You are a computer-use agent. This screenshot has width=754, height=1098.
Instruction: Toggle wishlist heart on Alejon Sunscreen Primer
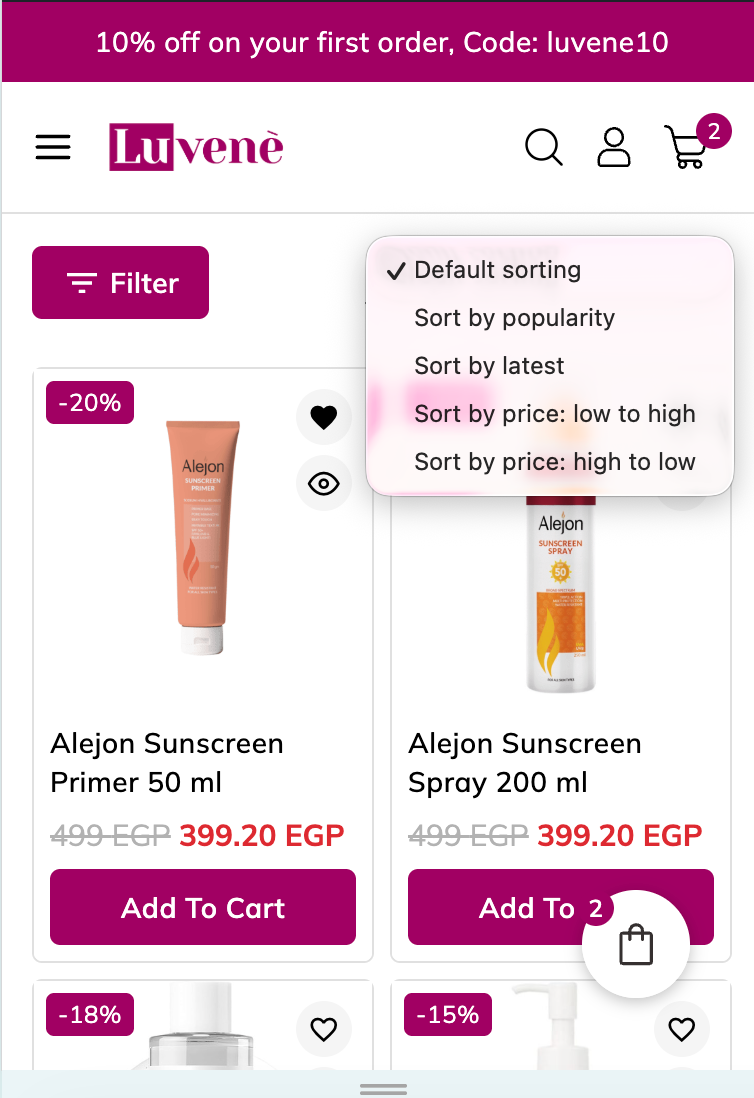click(324, 417)
